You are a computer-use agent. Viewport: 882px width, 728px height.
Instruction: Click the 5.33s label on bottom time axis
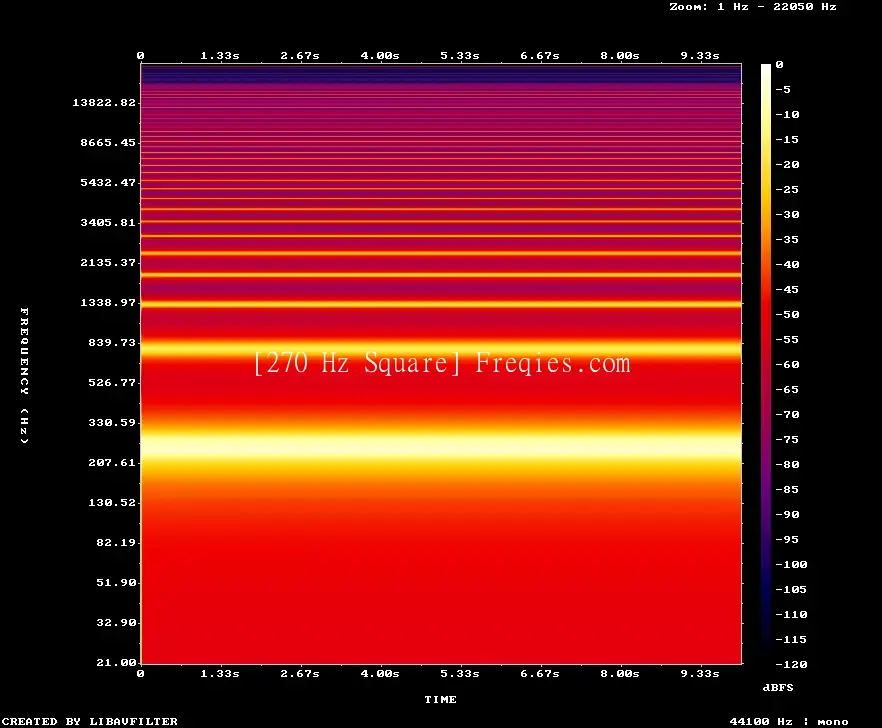pyautogui.click(x=460, y=673)
